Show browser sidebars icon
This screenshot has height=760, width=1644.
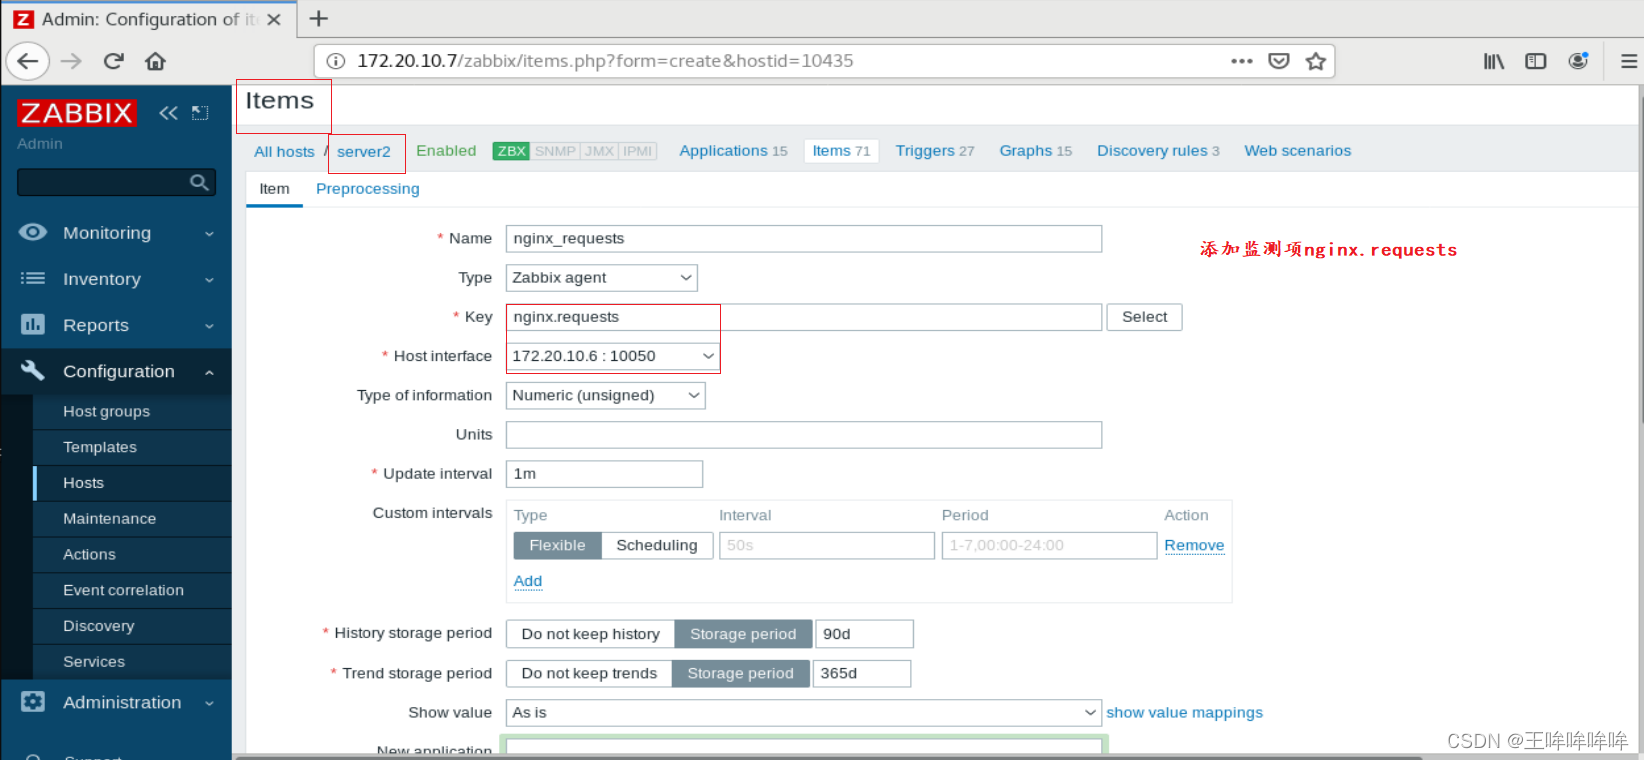[x=1536, y=61]
